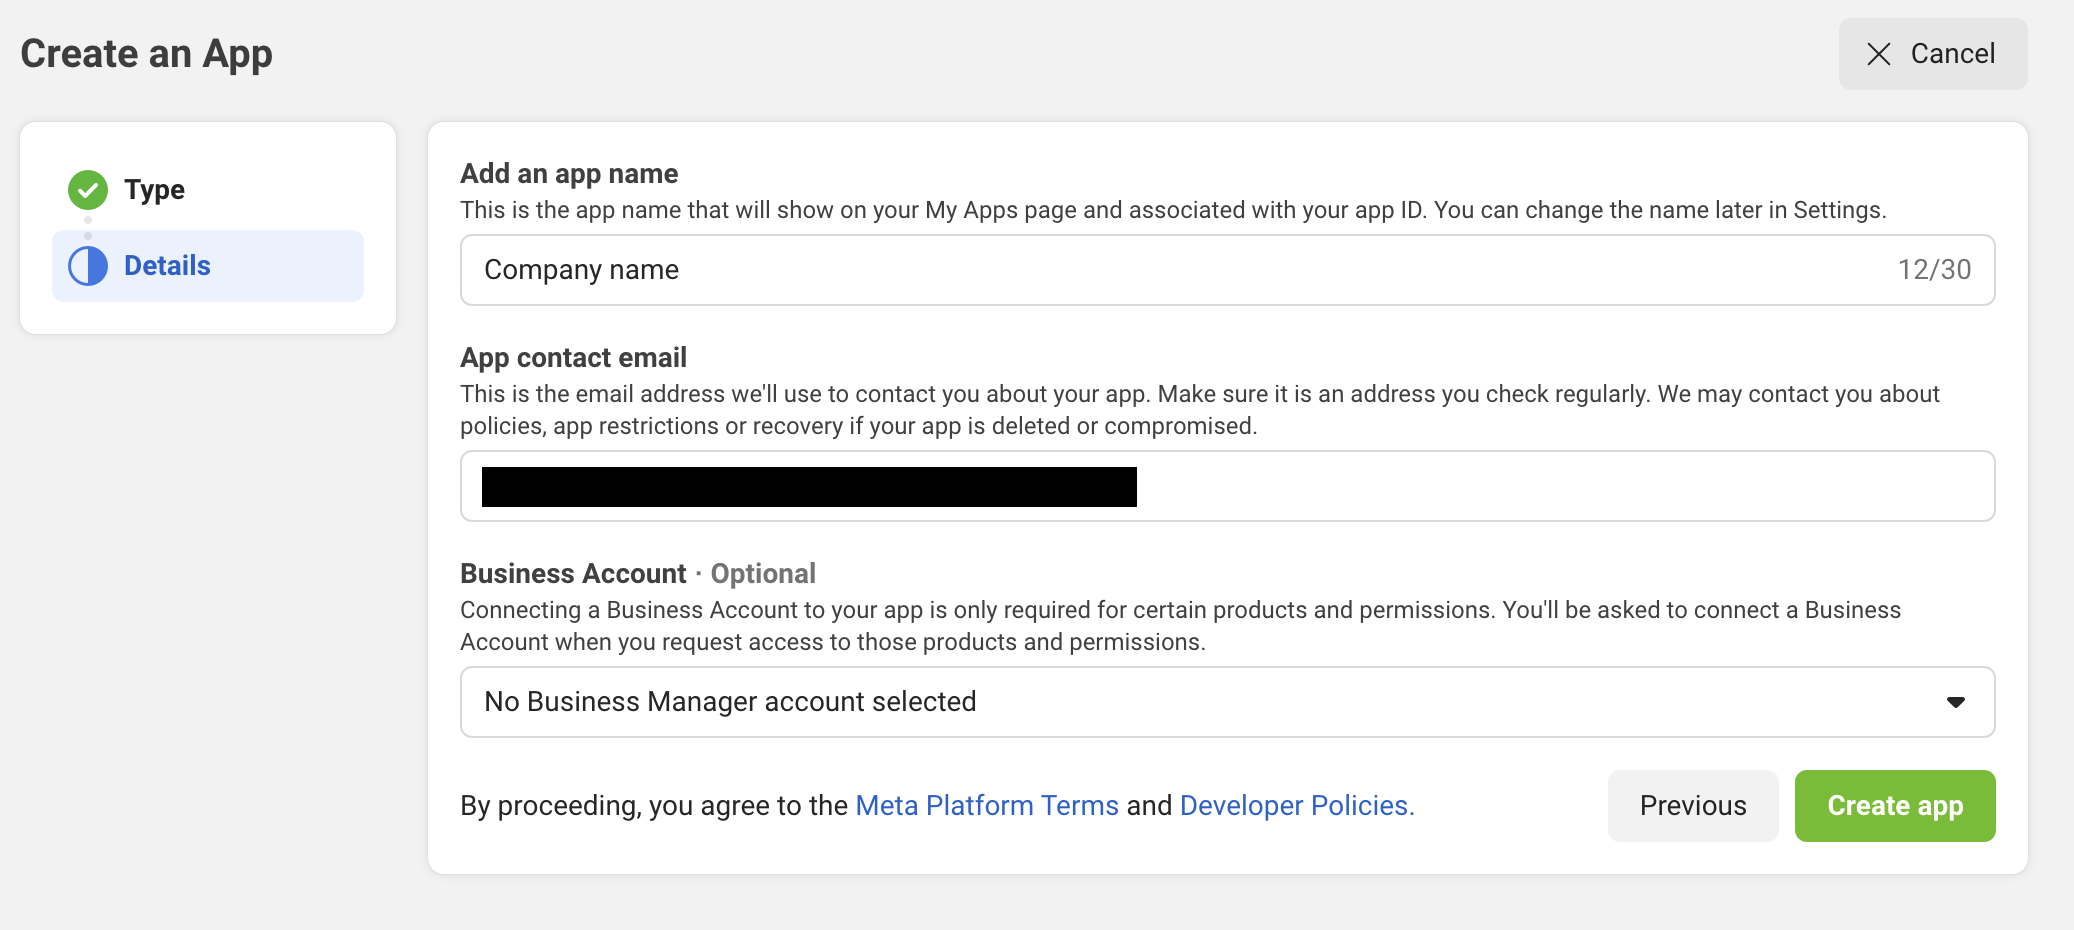Click the half-filled circle icon beside Details
Image resolution: width=2074 pixels, height=930 pixels.
coord(88,266)
